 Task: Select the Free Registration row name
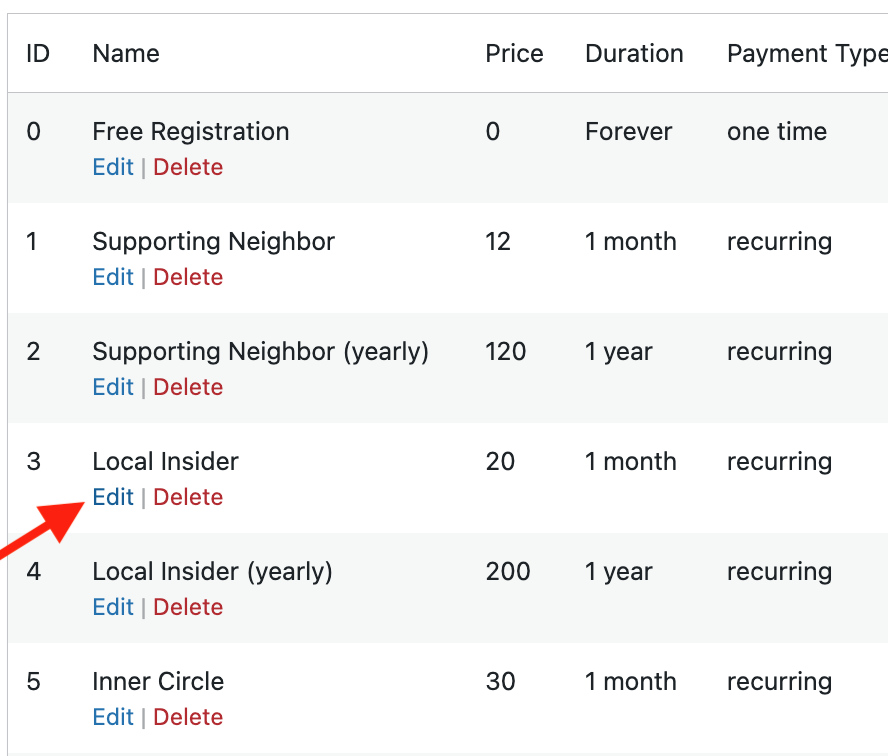click(x=190, y=131)
